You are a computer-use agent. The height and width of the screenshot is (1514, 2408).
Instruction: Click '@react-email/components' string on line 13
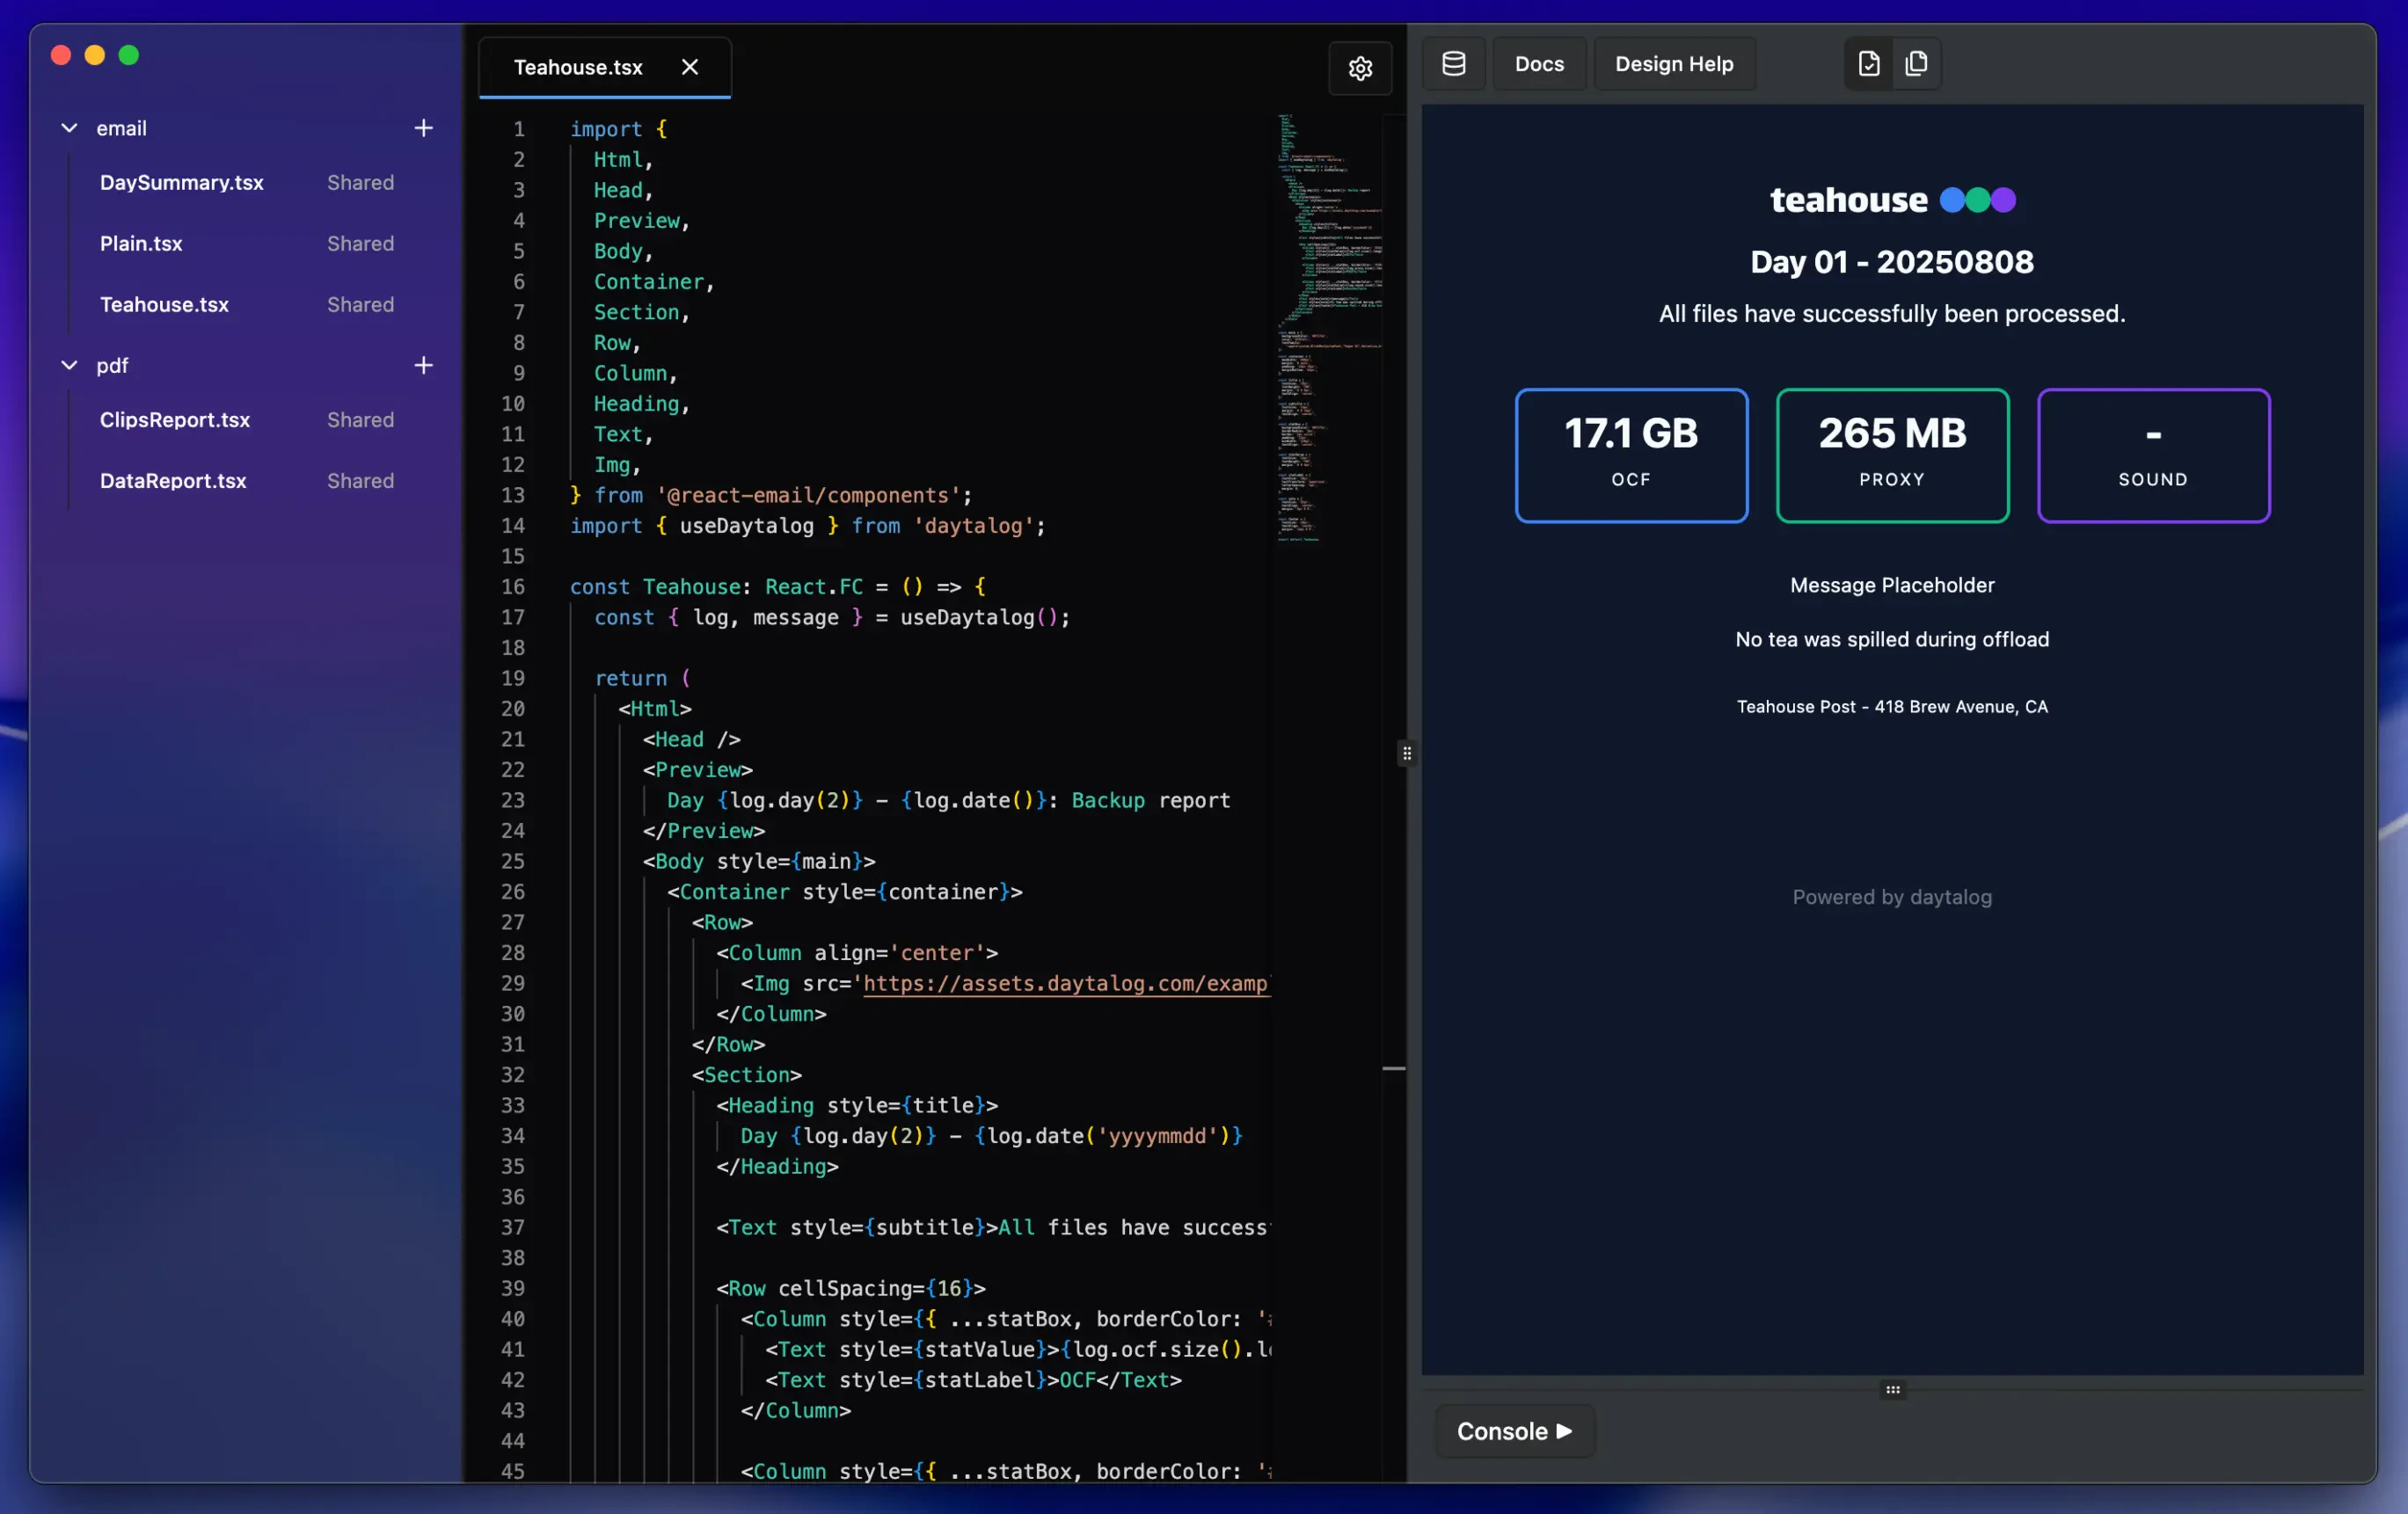coord(808,496)
